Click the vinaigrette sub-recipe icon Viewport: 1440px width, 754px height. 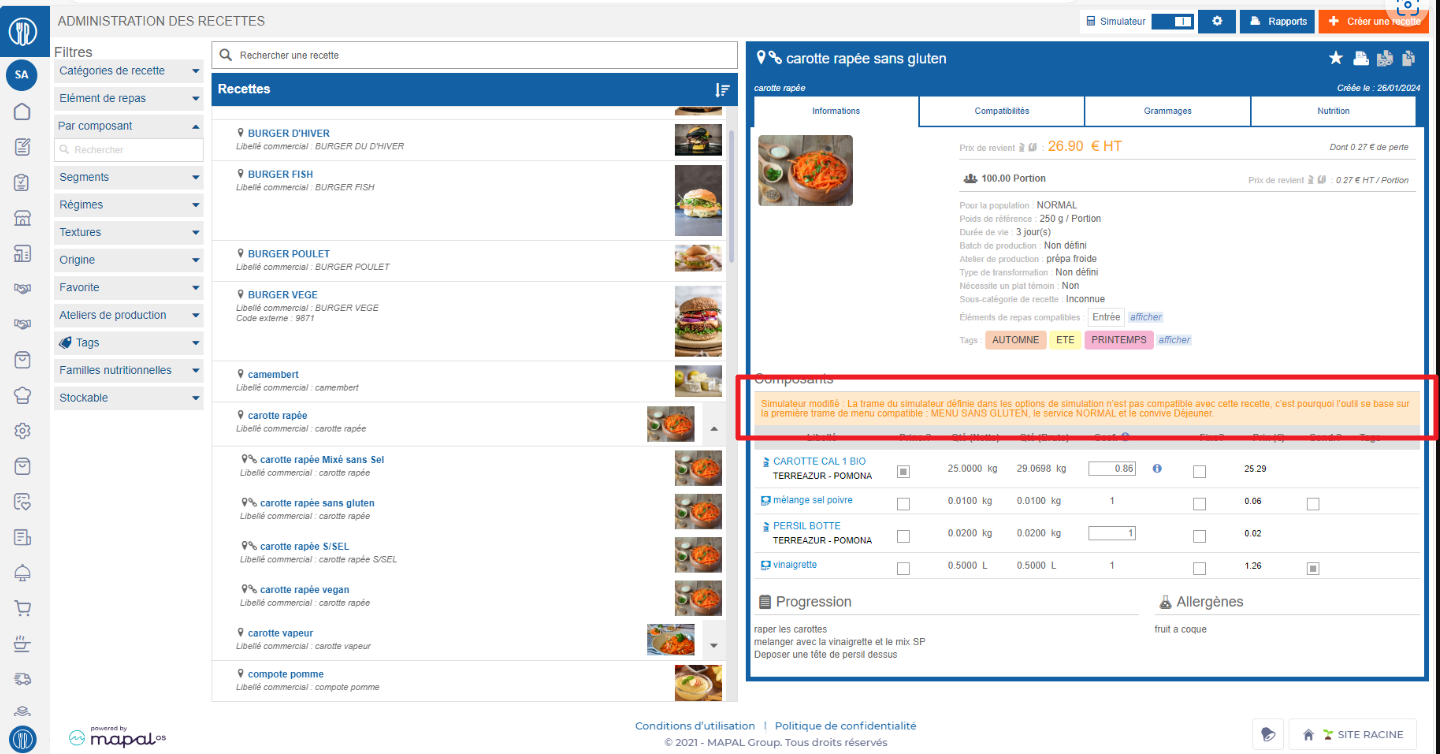765,565
